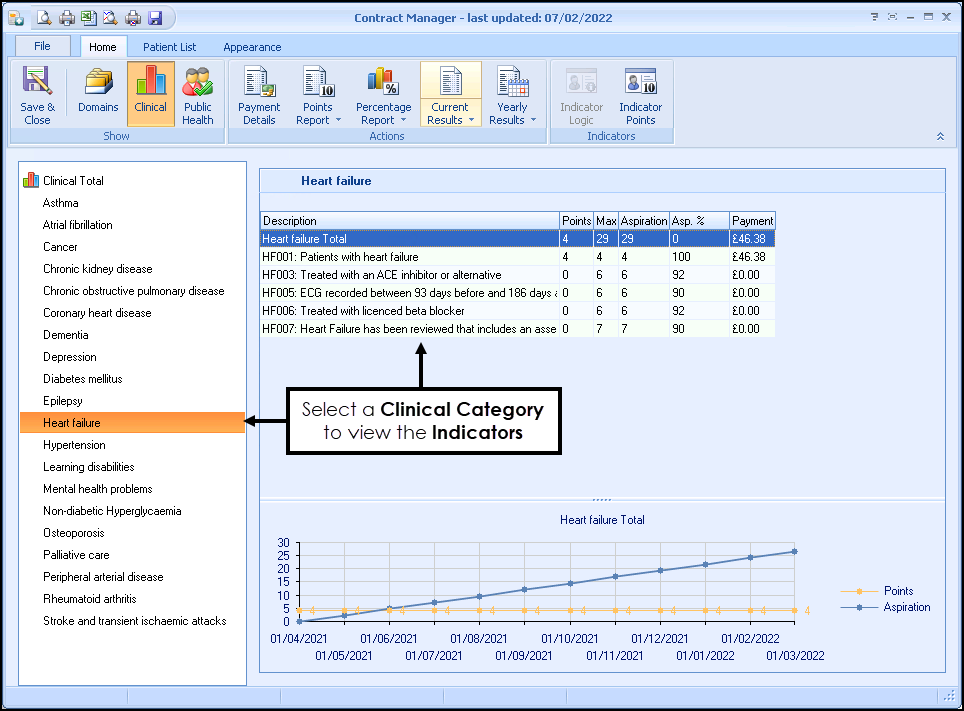964x711 pixels.
Task: Switch to the Patient List tab
Action: [169, 47]
